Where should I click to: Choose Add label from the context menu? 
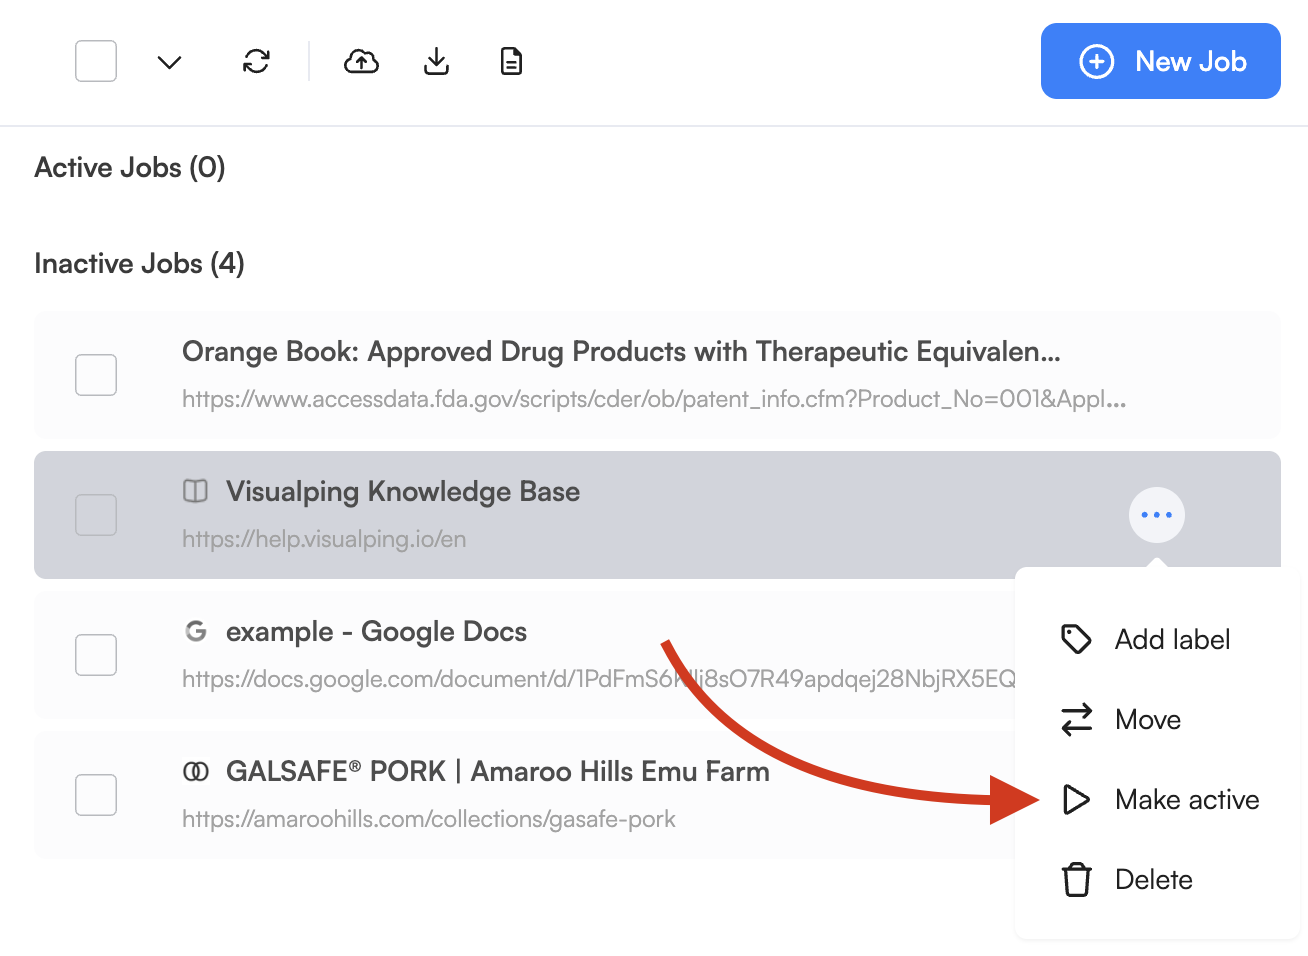[1157, 639]
